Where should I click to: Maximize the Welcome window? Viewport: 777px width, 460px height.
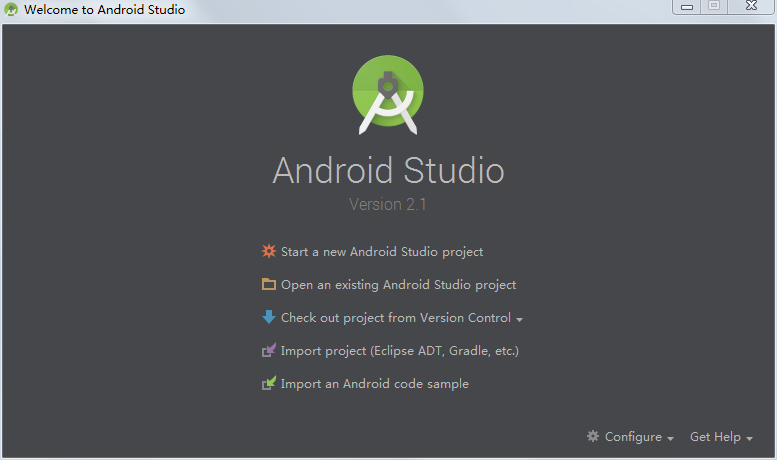pyautogui.click(x=714, y=6)
